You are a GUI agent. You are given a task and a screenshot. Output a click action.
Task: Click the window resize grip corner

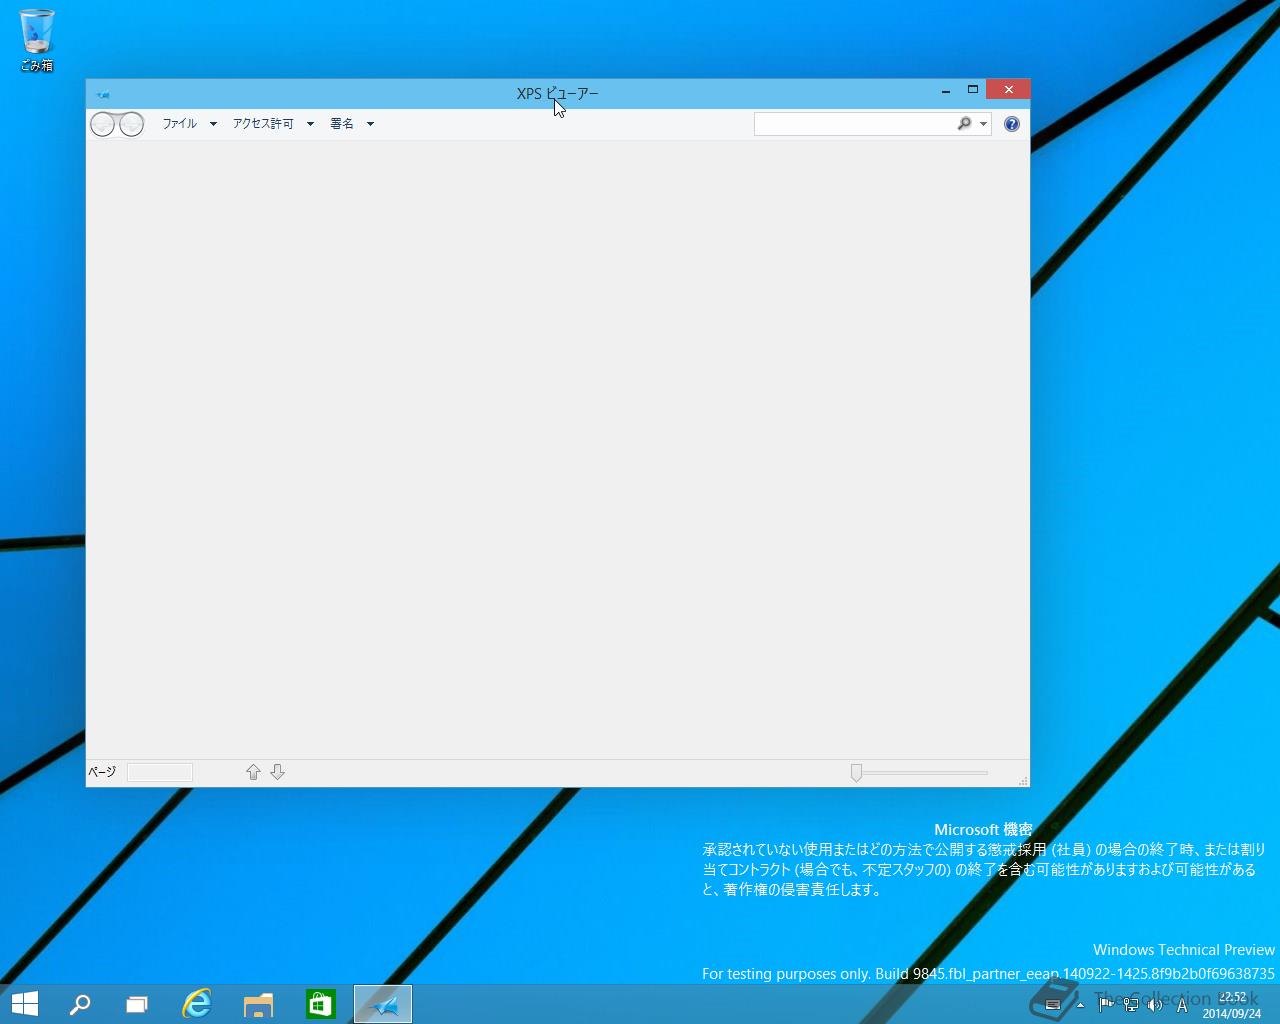pos(1022,780)
